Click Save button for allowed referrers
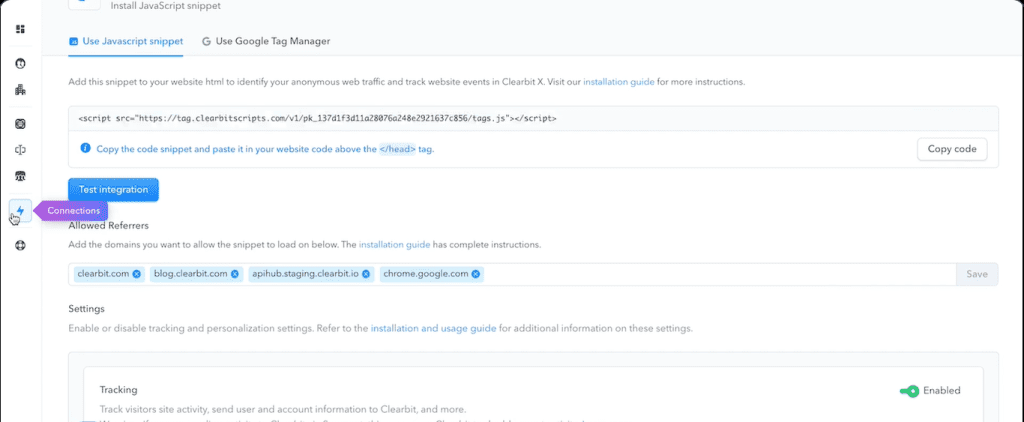Viewport: 1024px width, 422px height. pos(977,274)
